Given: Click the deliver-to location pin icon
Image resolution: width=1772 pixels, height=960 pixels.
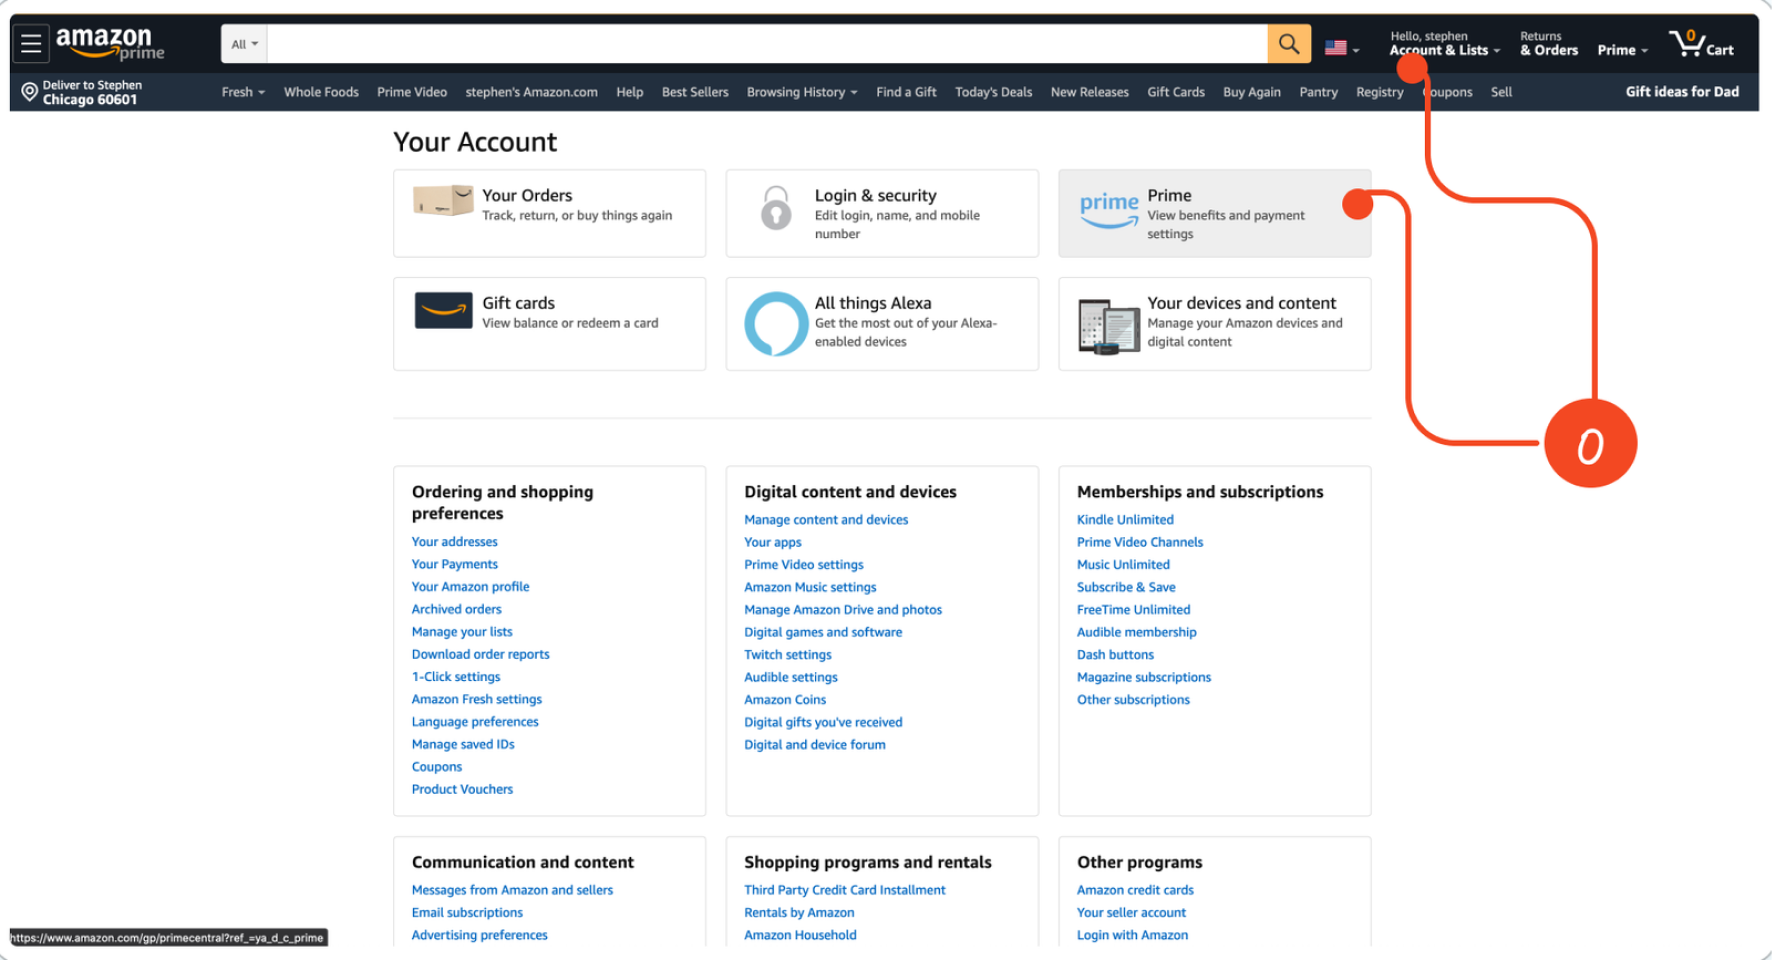Looking at the screenshot, I should (x=30, y=92).
